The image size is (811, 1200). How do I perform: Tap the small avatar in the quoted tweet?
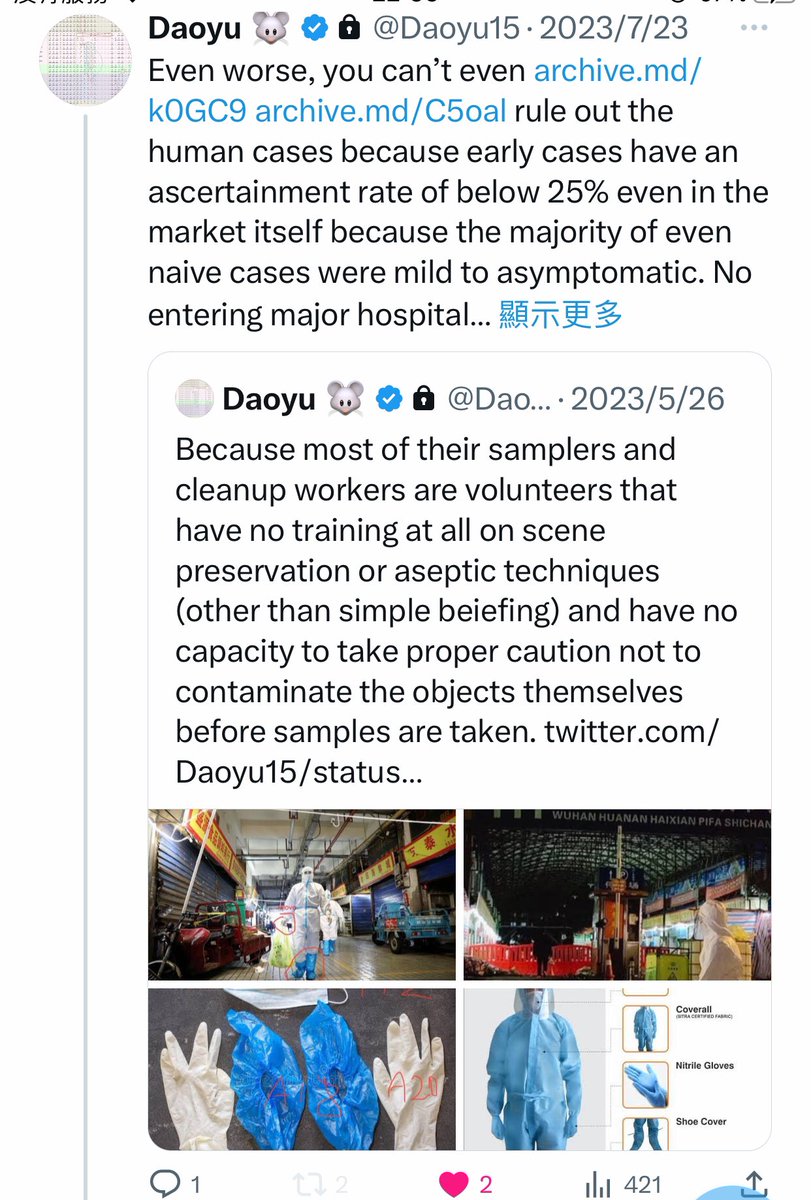[x=194, y=399]
